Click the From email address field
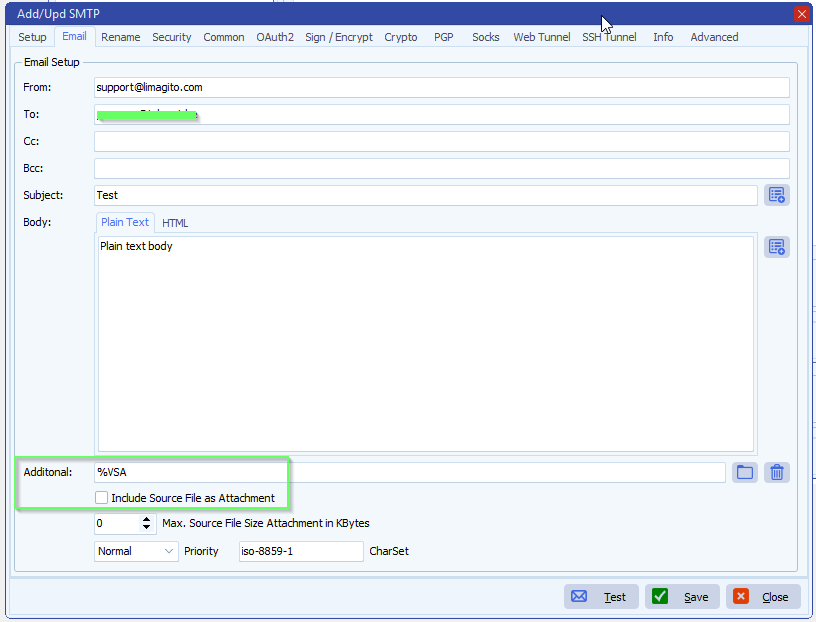Screen dimensions: 816x622 (441, 87)
